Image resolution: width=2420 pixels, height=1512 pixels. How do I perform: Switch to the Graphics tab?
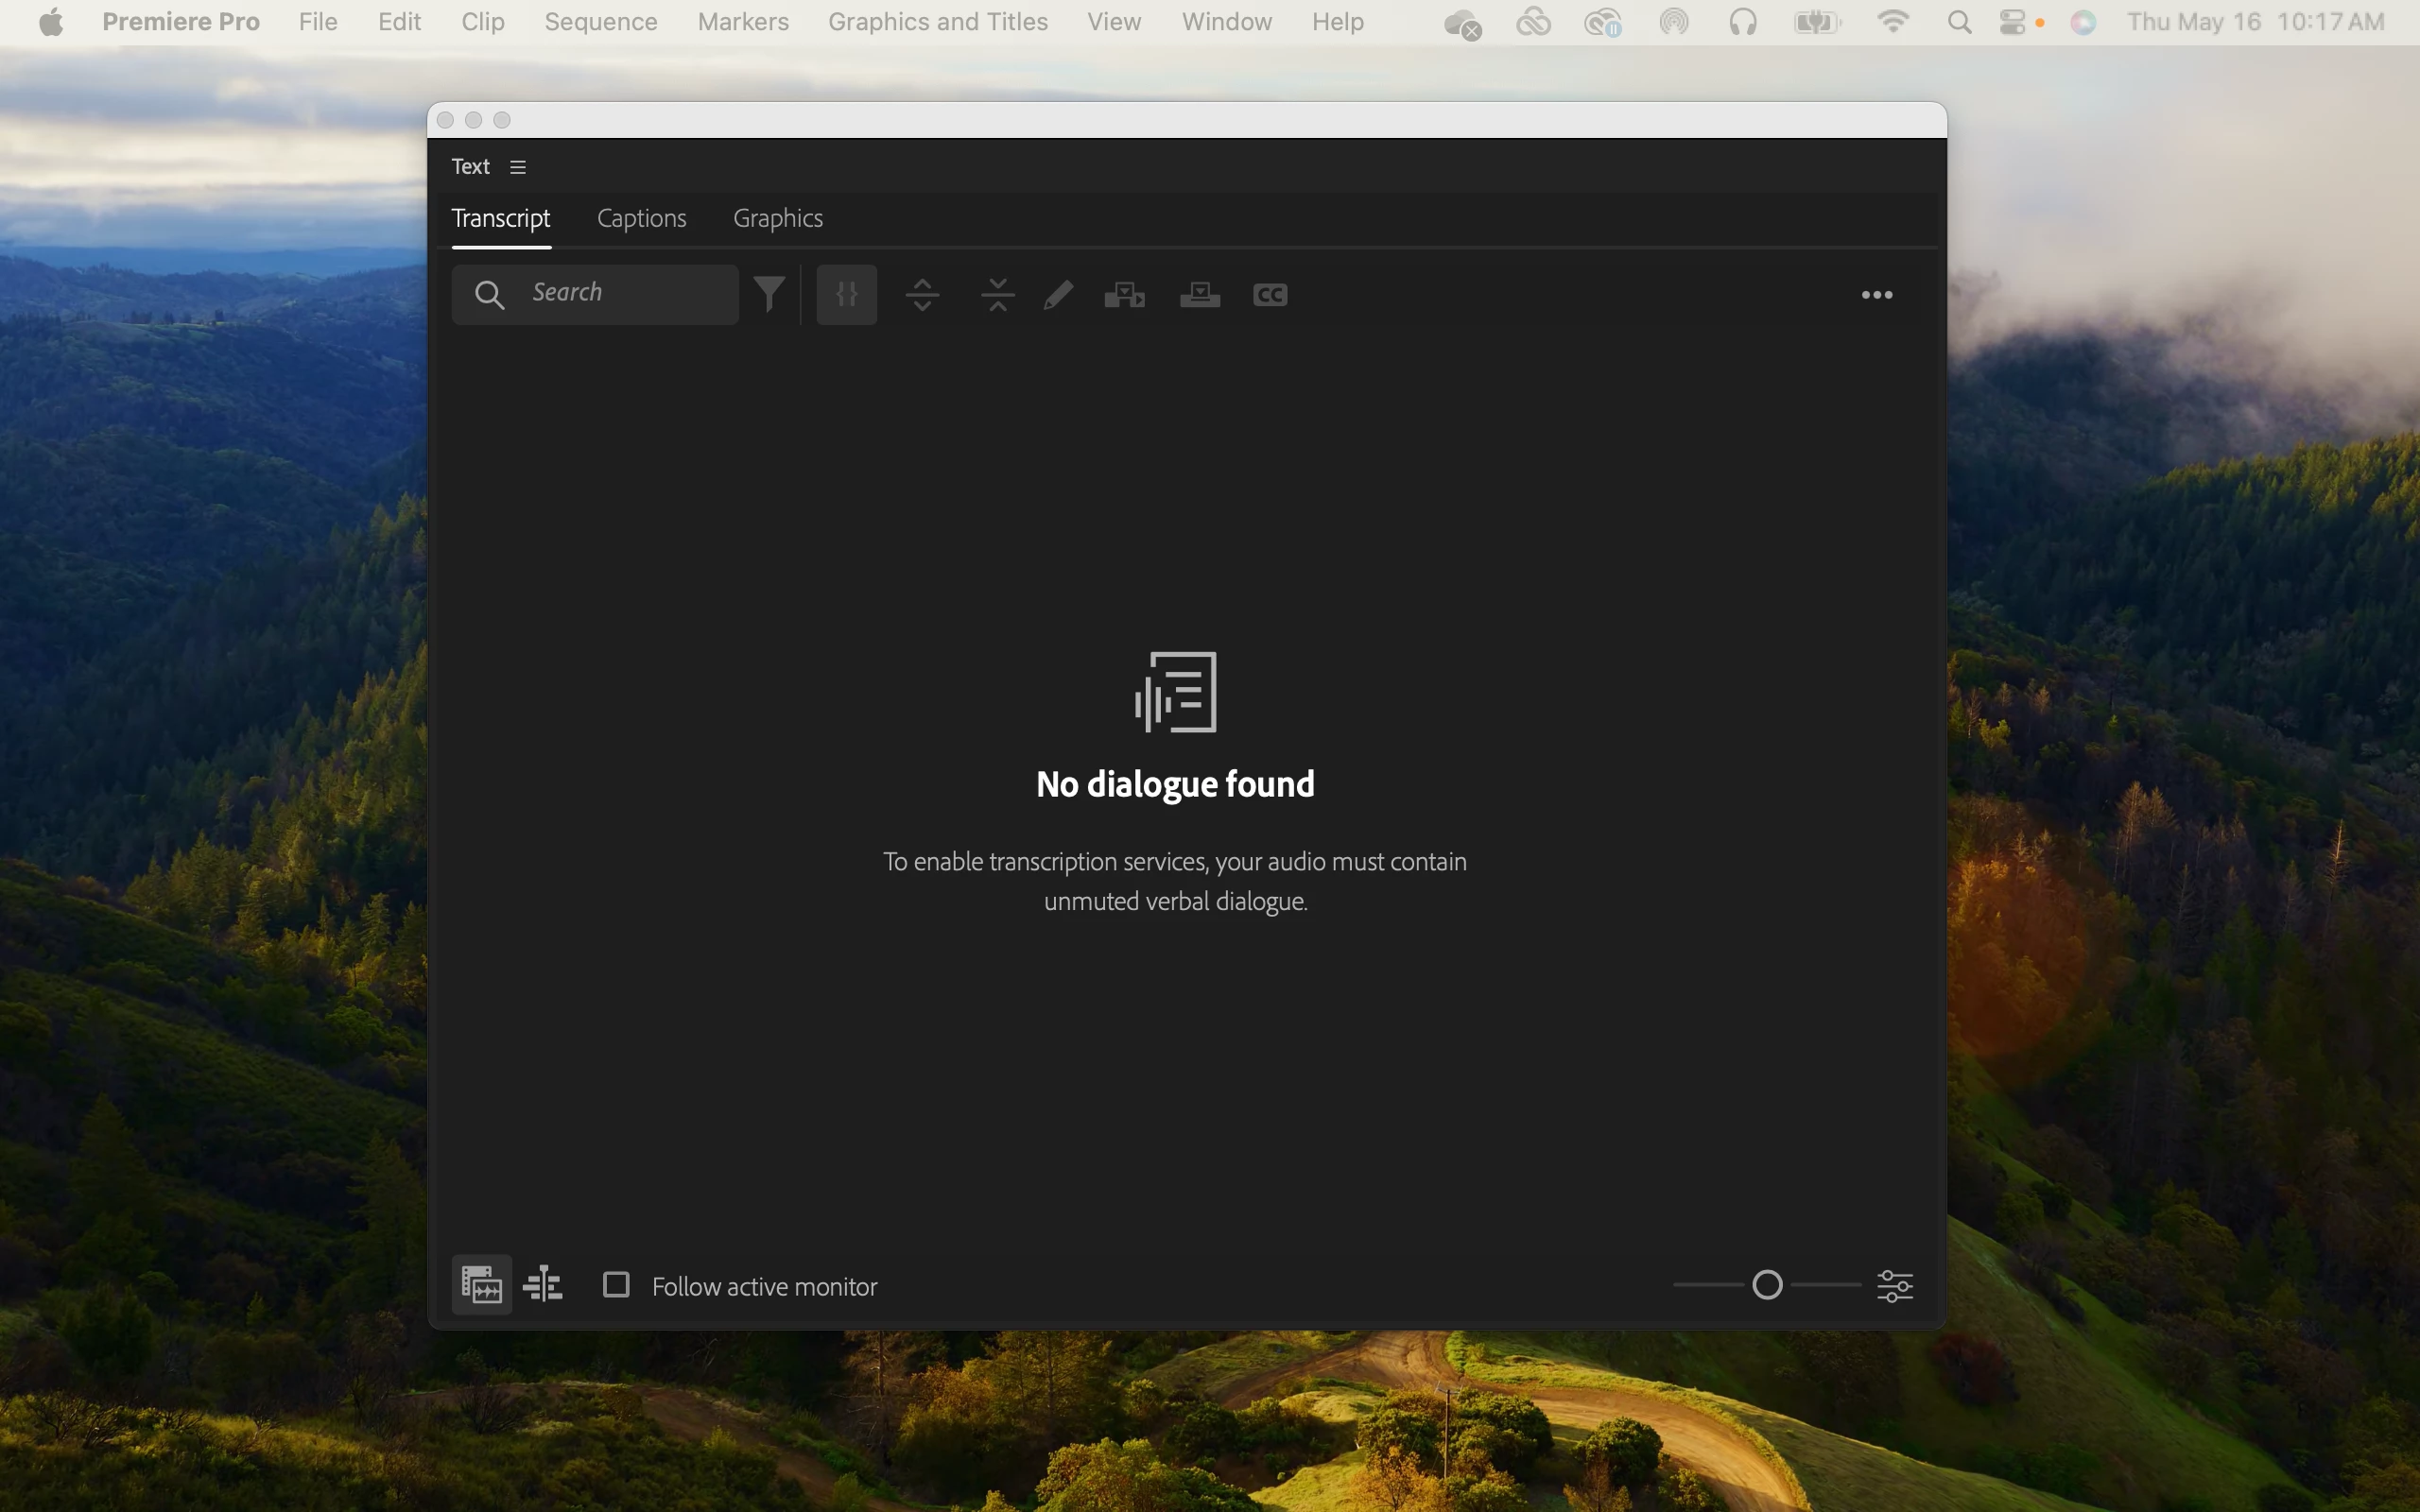(777, 218)
